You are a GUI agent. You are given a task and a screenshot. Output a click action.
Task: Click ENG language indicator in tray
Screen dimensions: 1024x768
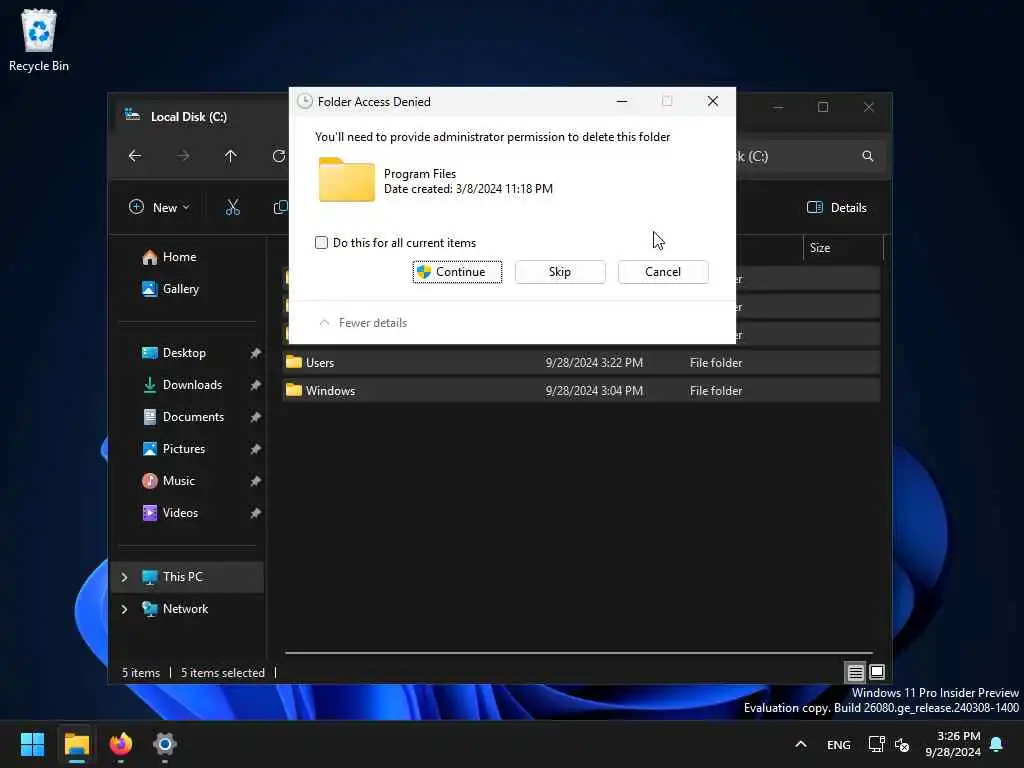pyautogui.click(x=839, y=744)
